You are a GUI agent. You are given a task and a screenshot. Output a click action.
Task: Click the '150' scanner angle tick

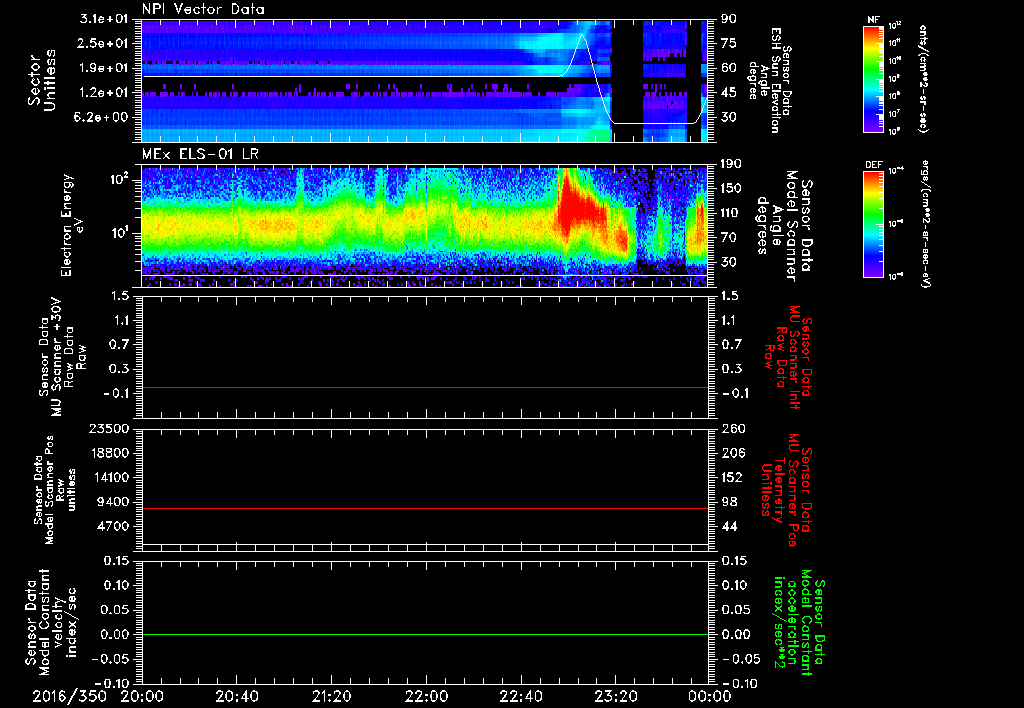click(731, 188)
